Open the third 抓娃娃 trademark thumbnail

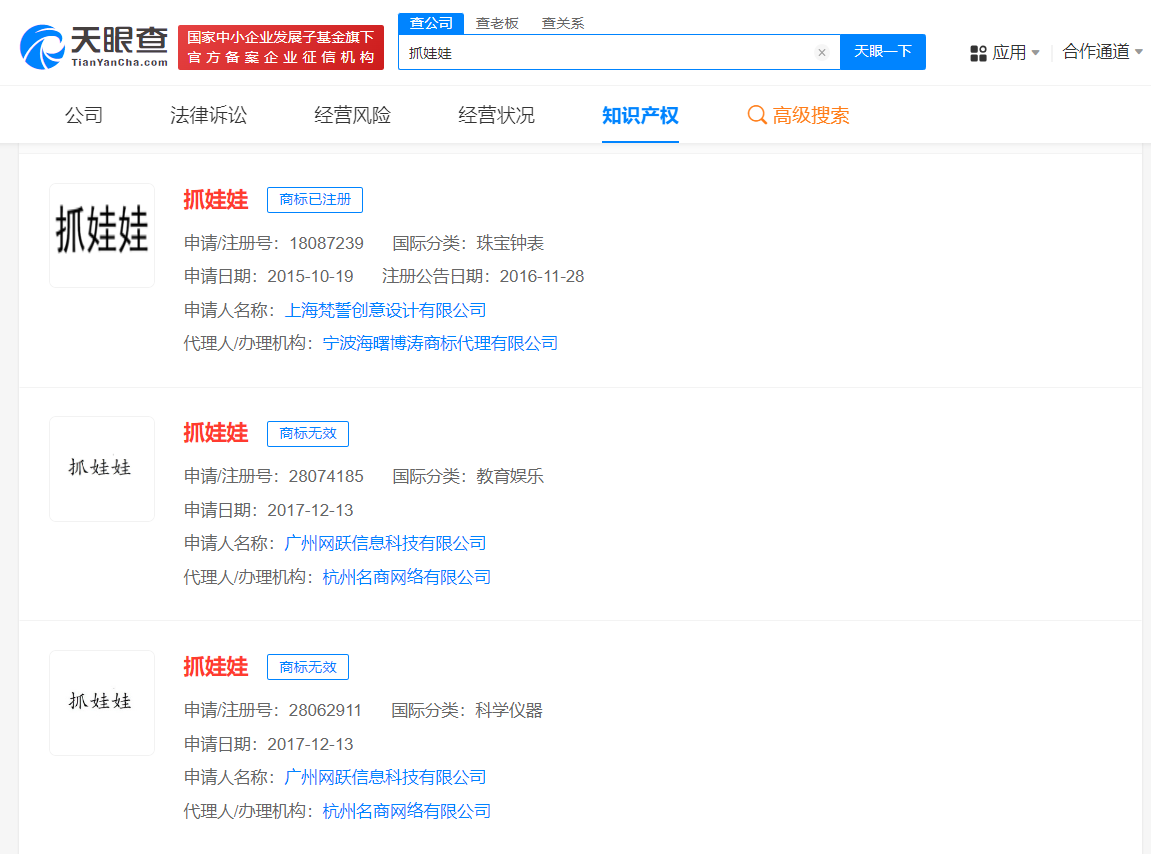click(102, 702)
